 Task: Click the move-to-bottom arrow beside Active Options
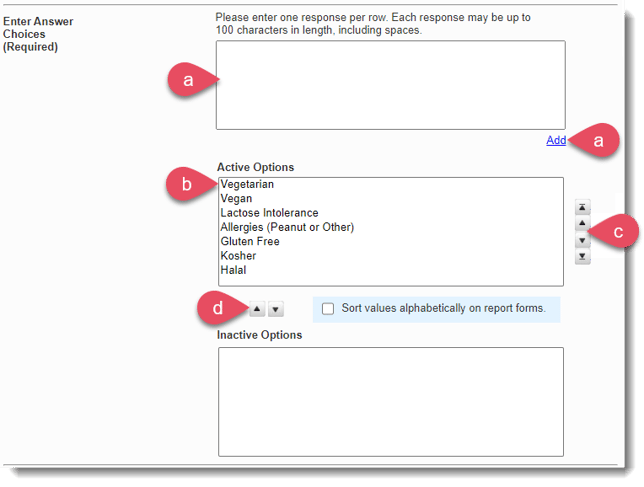pos(582,258)
